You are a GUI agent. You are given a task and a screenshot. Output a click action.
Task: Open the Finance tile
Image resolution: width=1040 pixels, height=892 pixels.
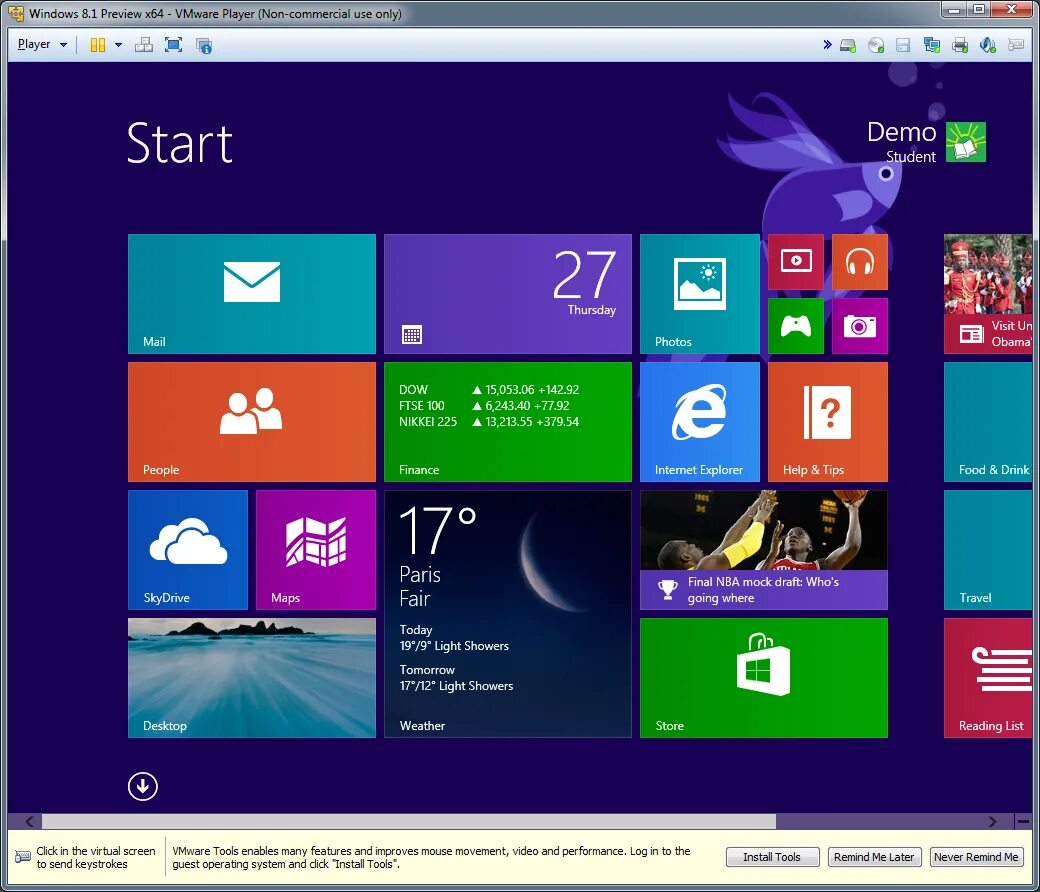(x=507, y=422)
